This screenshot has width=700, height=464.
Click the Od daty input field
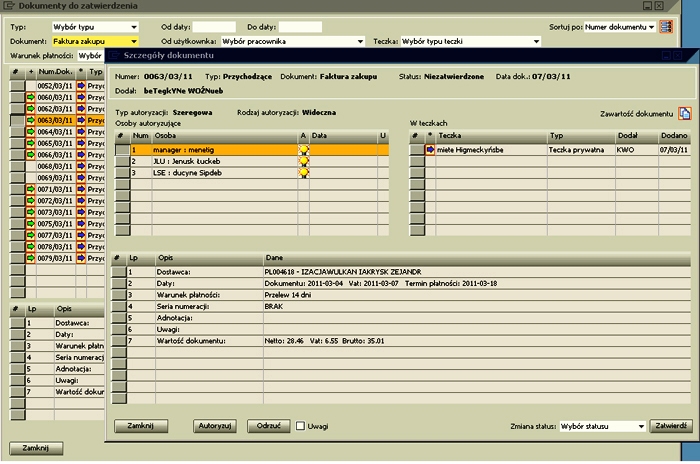coord(214,27)
